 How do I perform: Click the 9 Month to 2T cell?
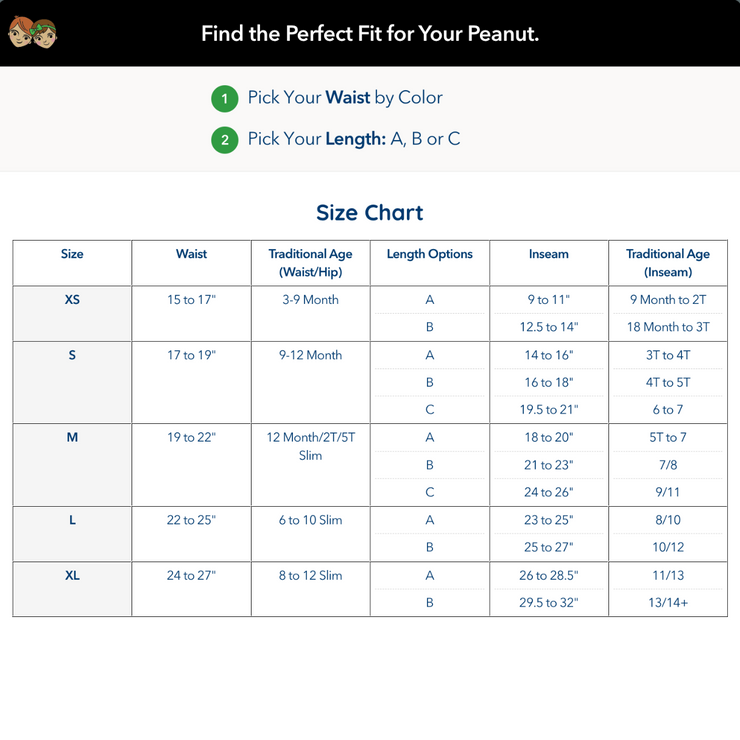(668, 300)
